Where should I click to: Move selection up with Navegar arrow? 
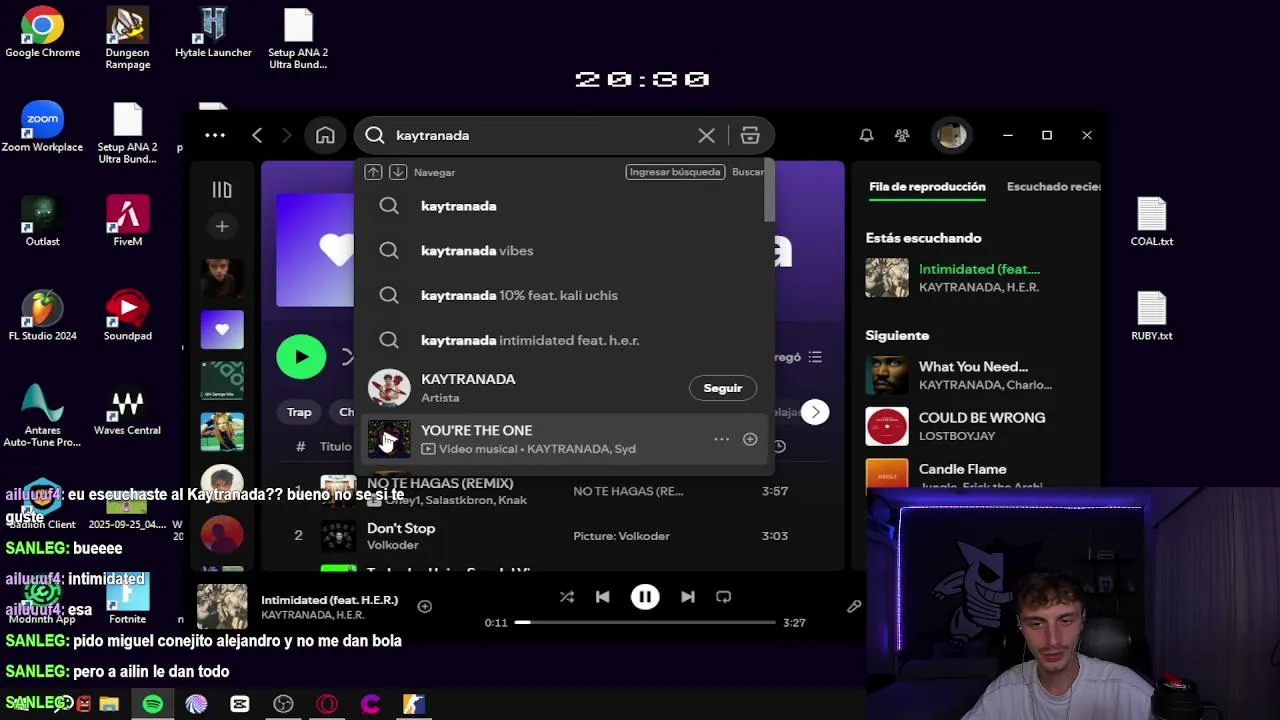[373, 172]
